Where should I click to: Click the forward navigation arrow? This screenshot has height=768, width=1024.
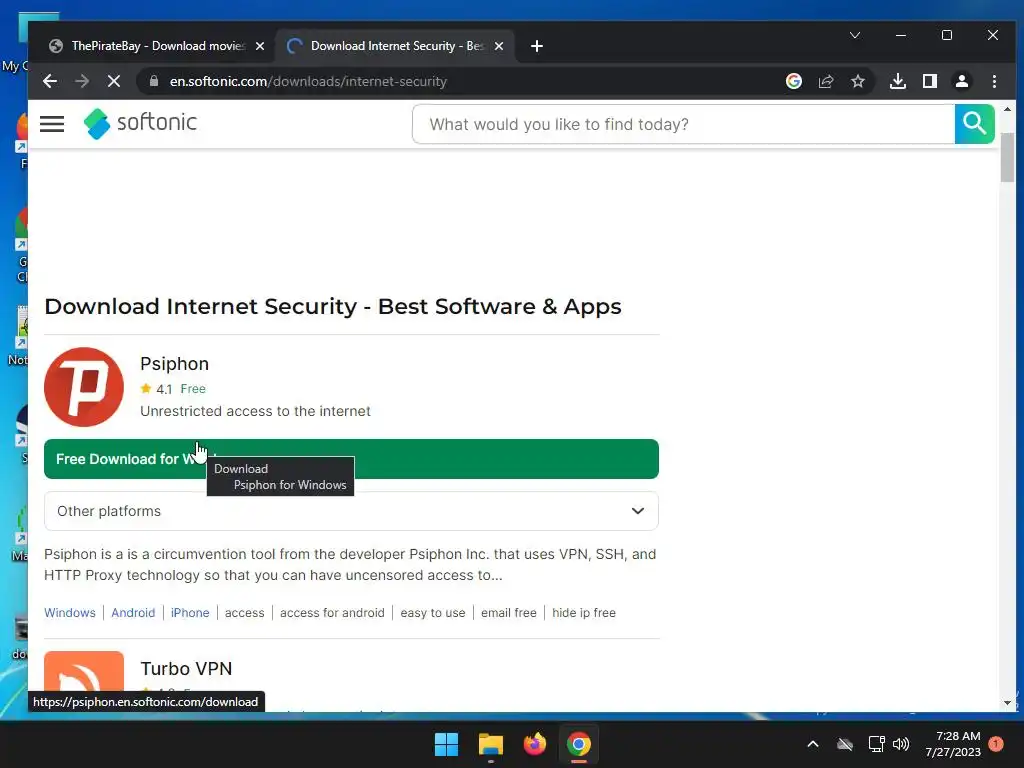click(x=82, y=82)
